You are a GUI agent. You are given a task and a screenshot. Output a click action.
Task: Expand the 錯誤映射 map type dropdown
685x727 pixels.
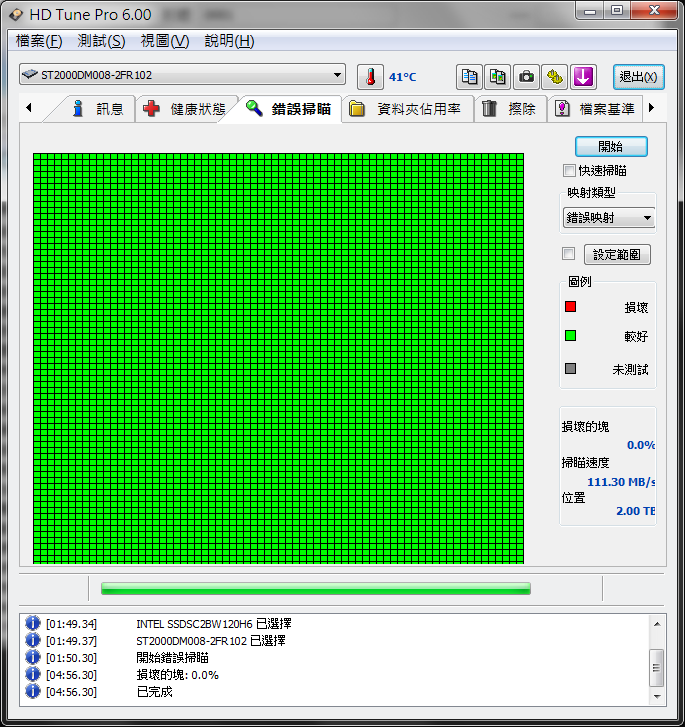[608, 217]
